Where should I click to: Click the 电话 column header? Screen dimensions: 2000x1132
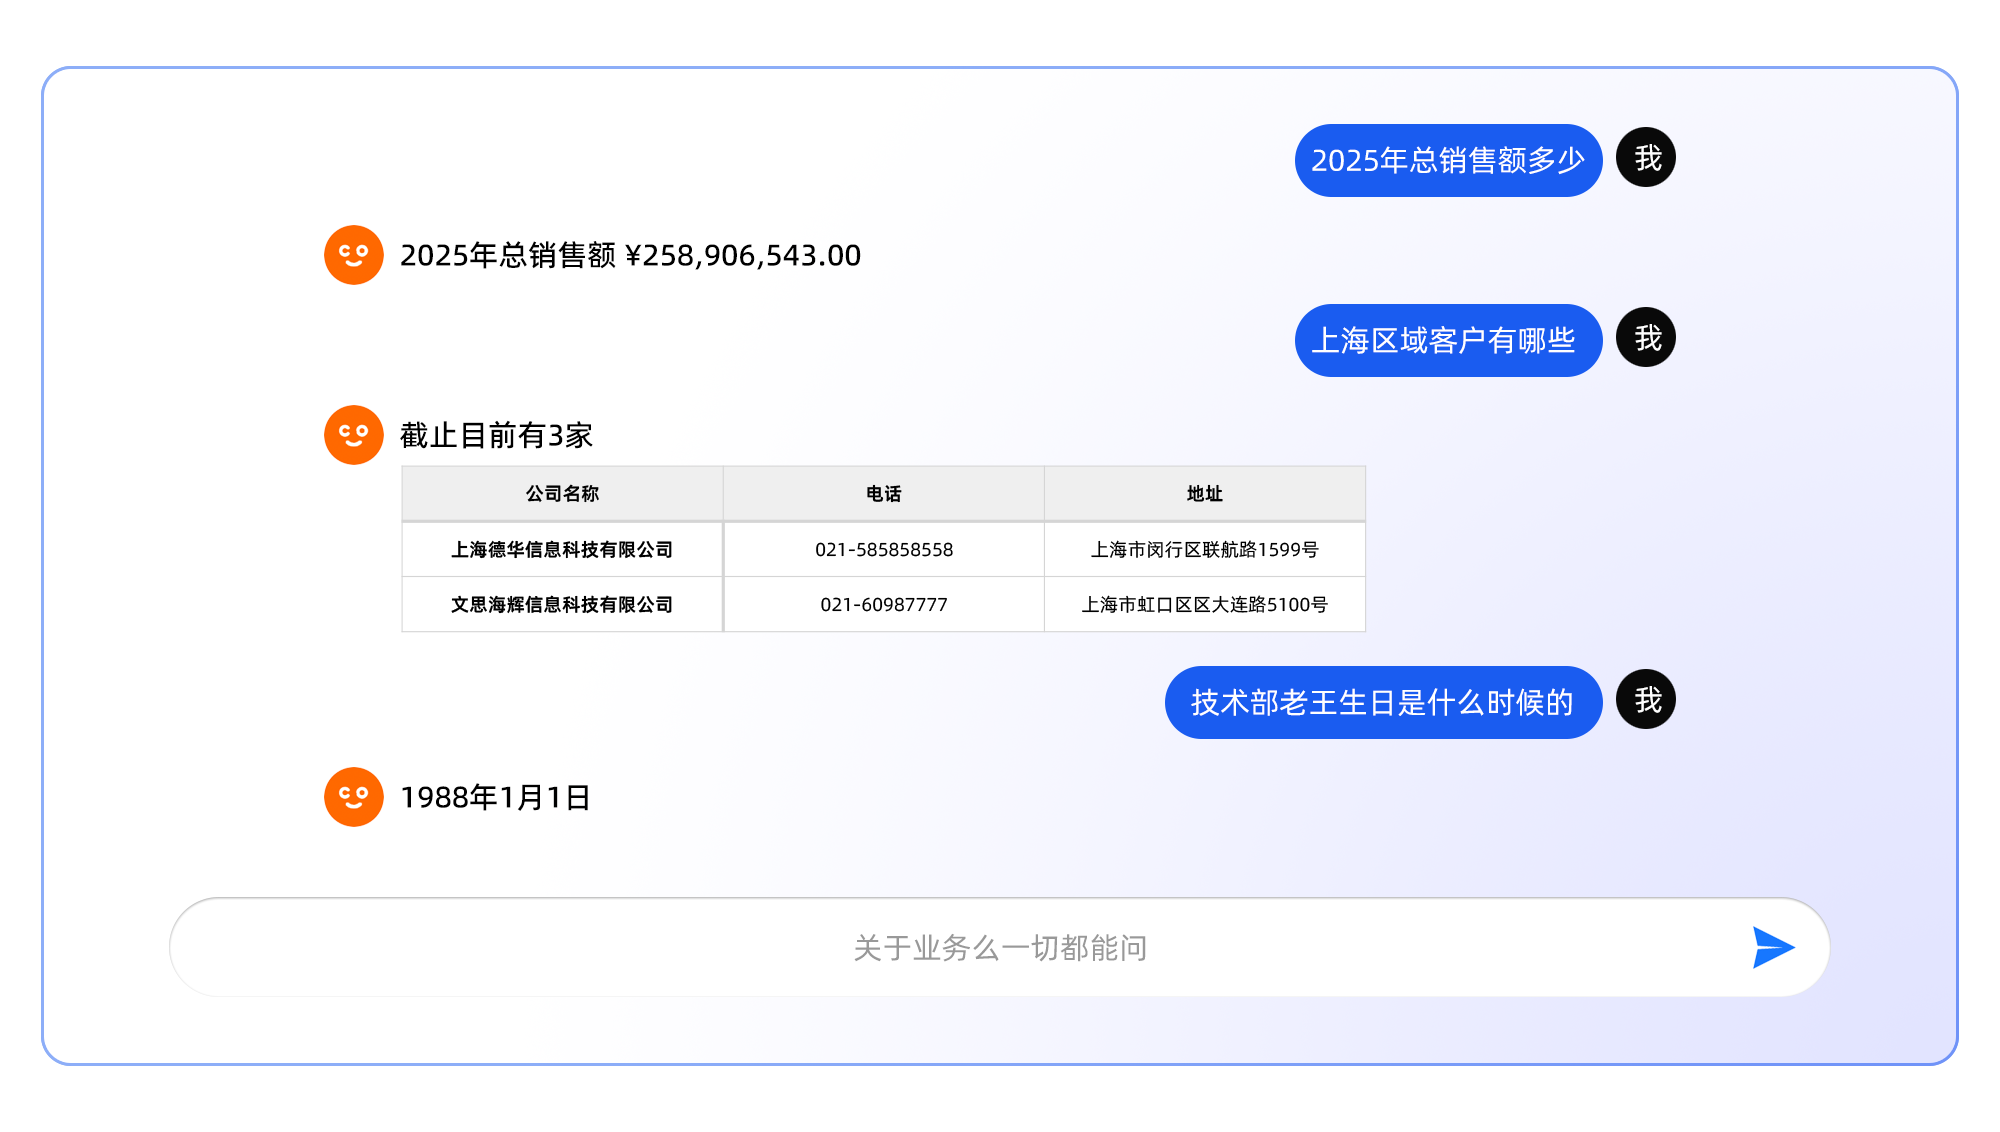[883, 493]
